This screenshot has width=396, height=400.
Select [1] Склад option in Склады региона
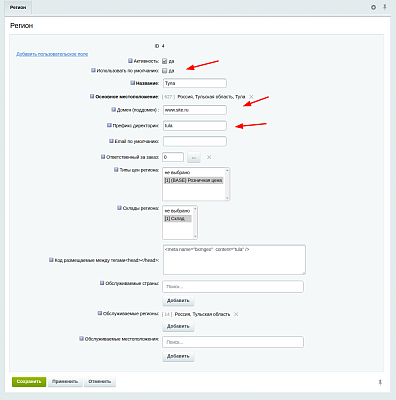coord(178,219)
